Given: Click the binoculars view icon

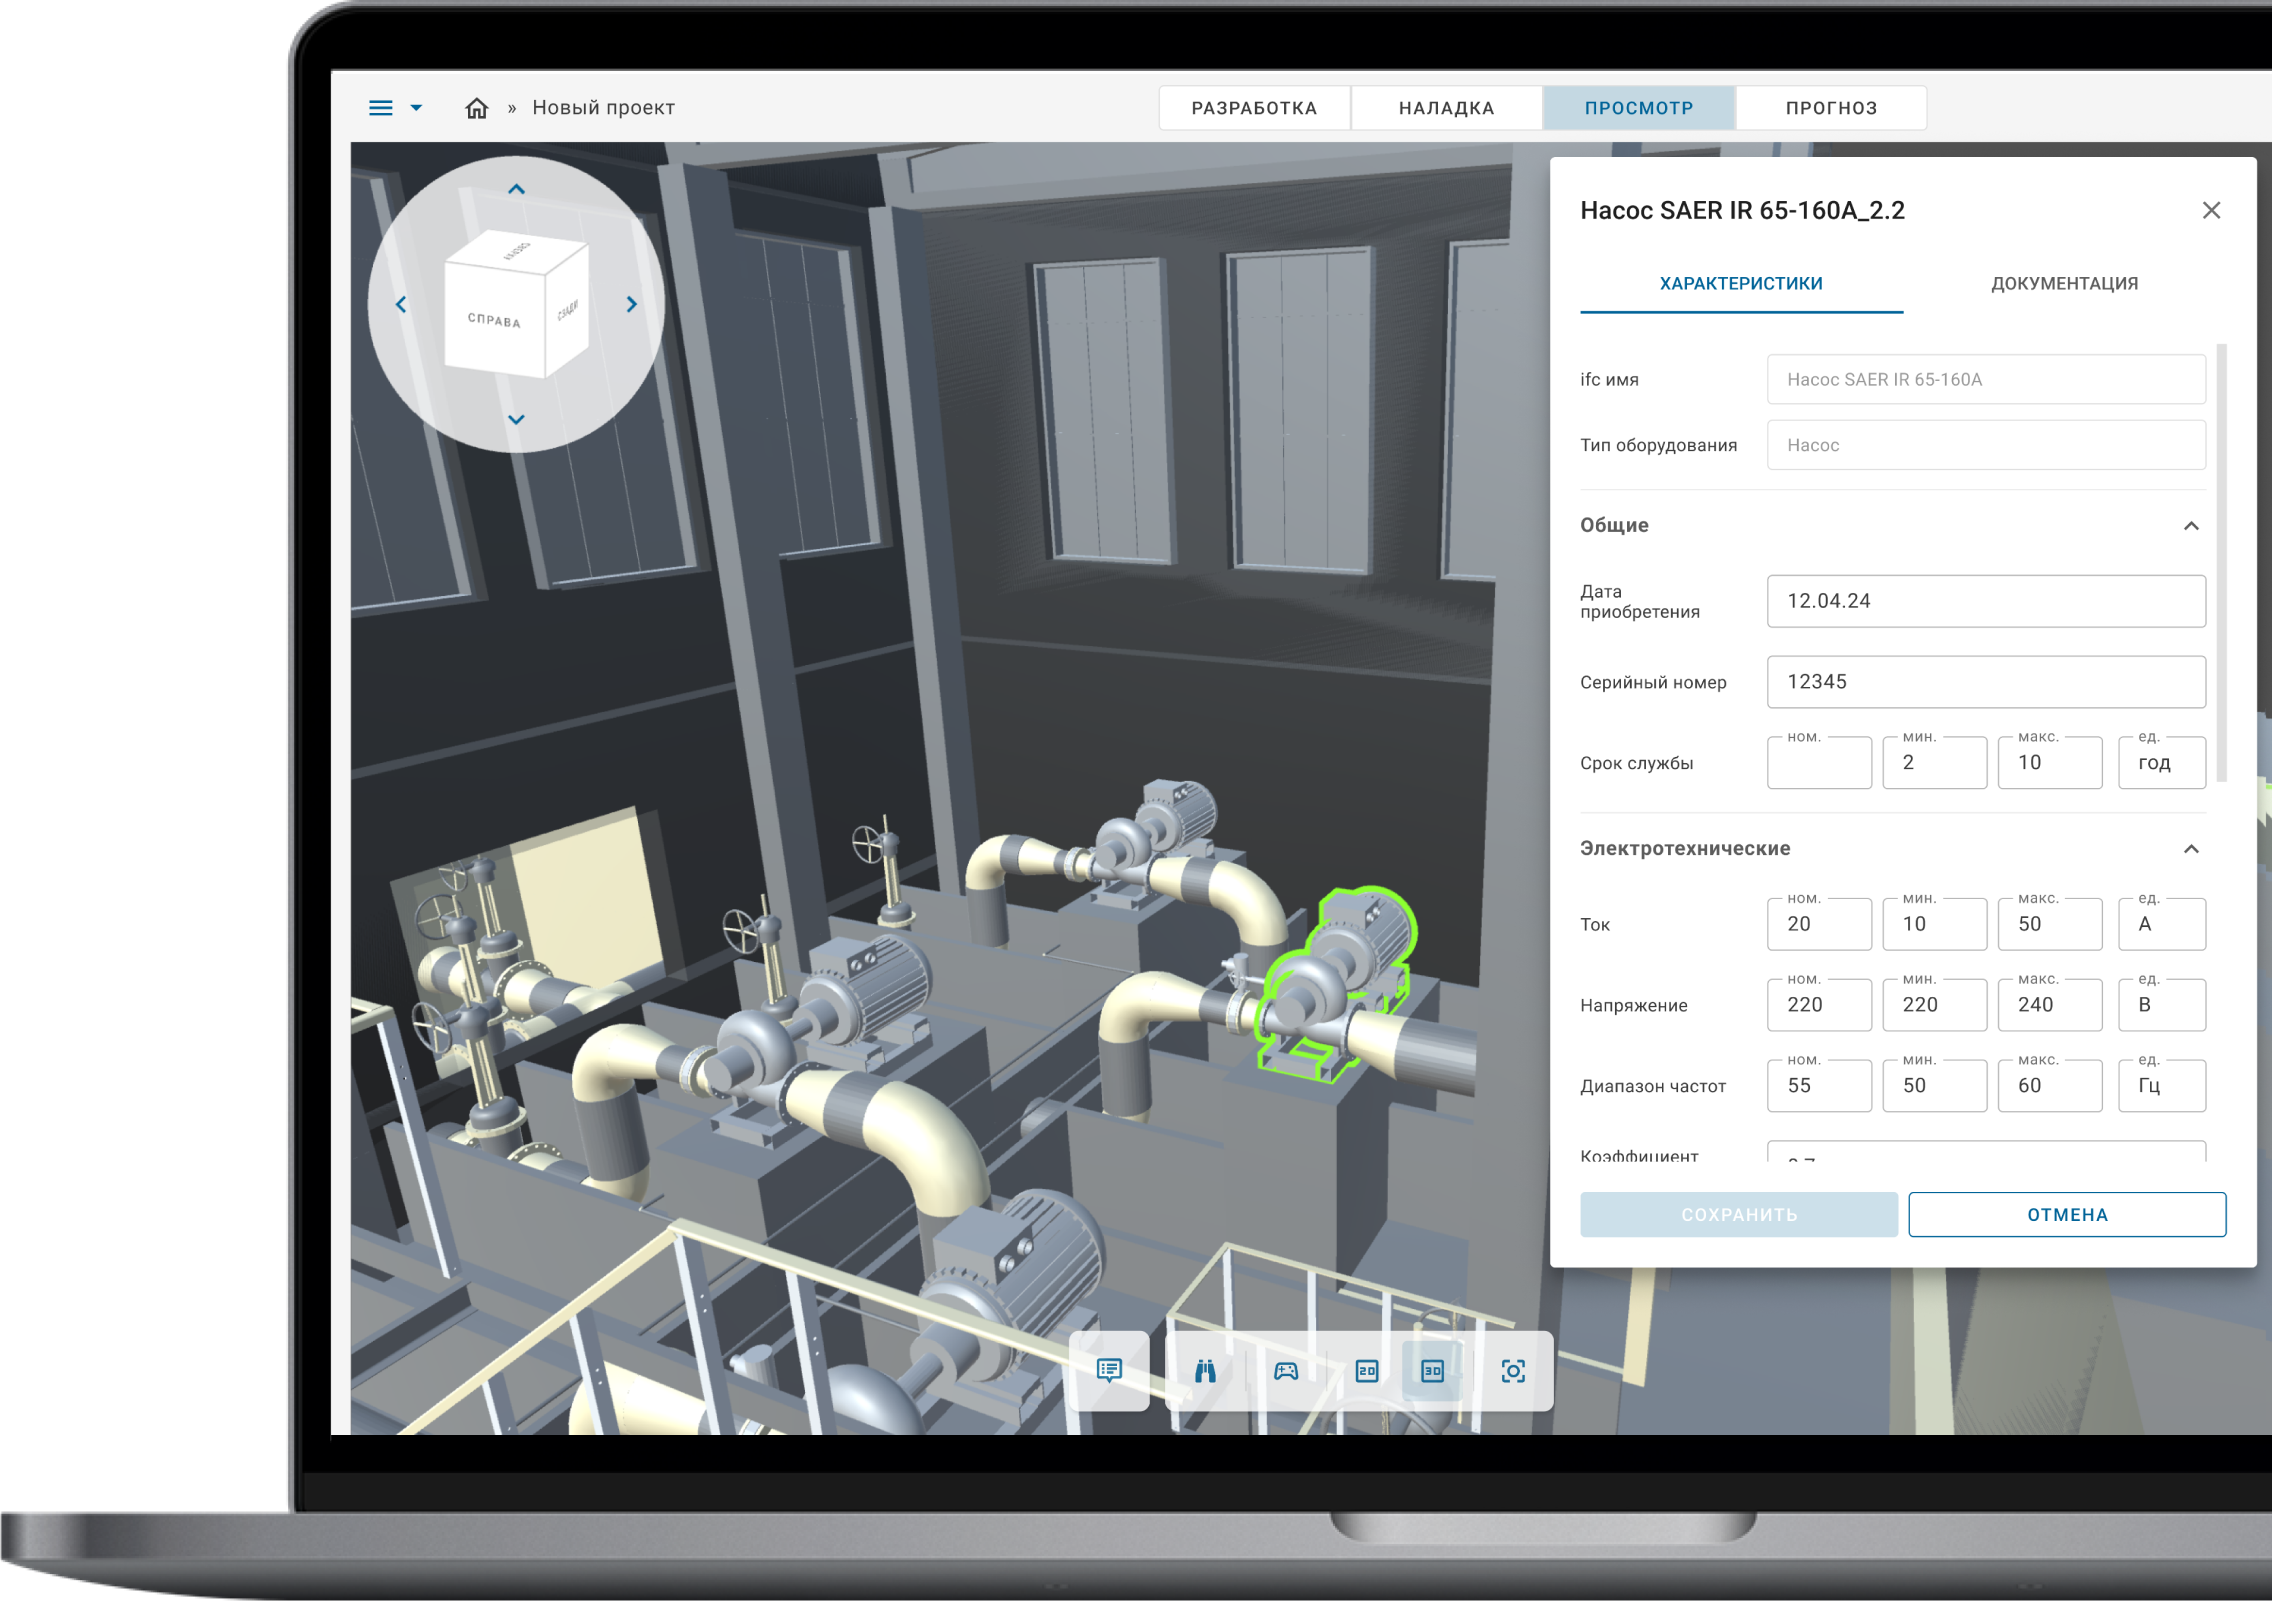Looking at the screenshot, I should (x=1205, y=1370).
